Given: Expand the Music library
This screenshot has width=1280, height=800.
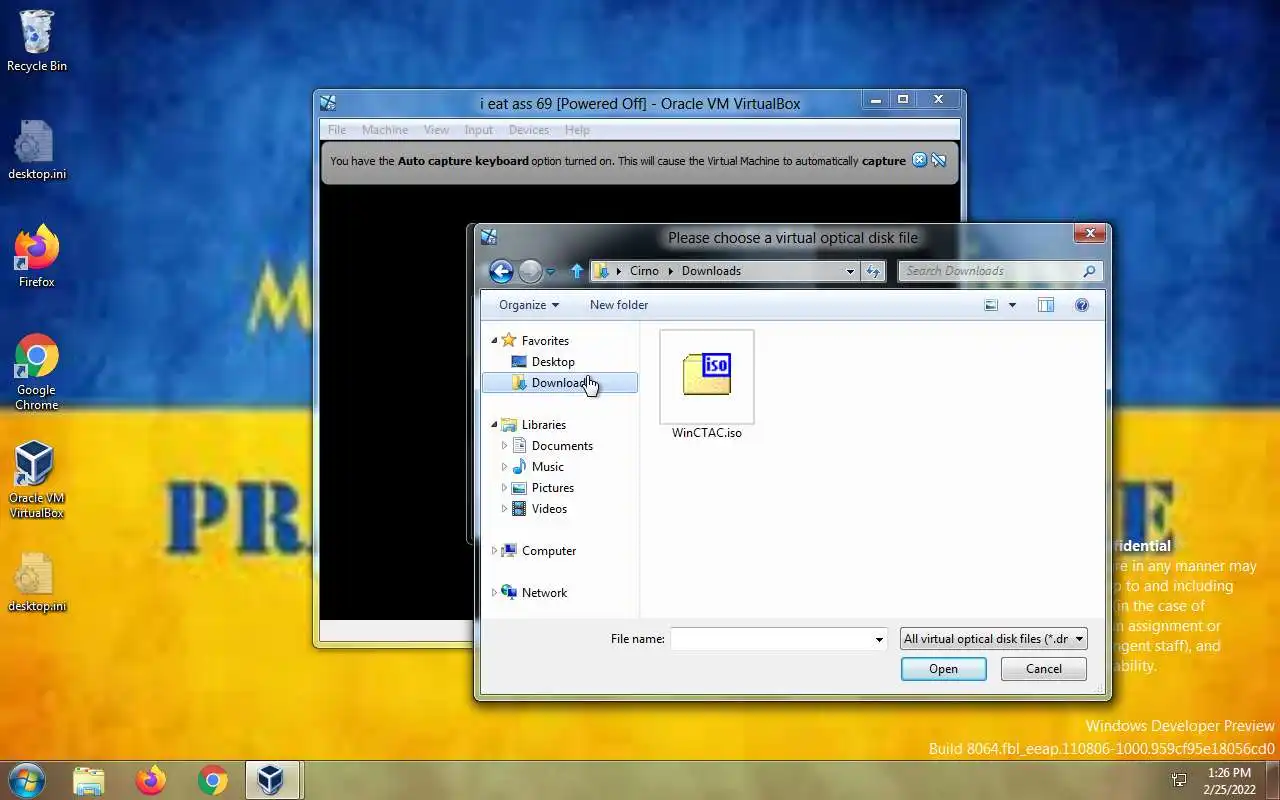Looking at the screenshot, I should point(504,467).
